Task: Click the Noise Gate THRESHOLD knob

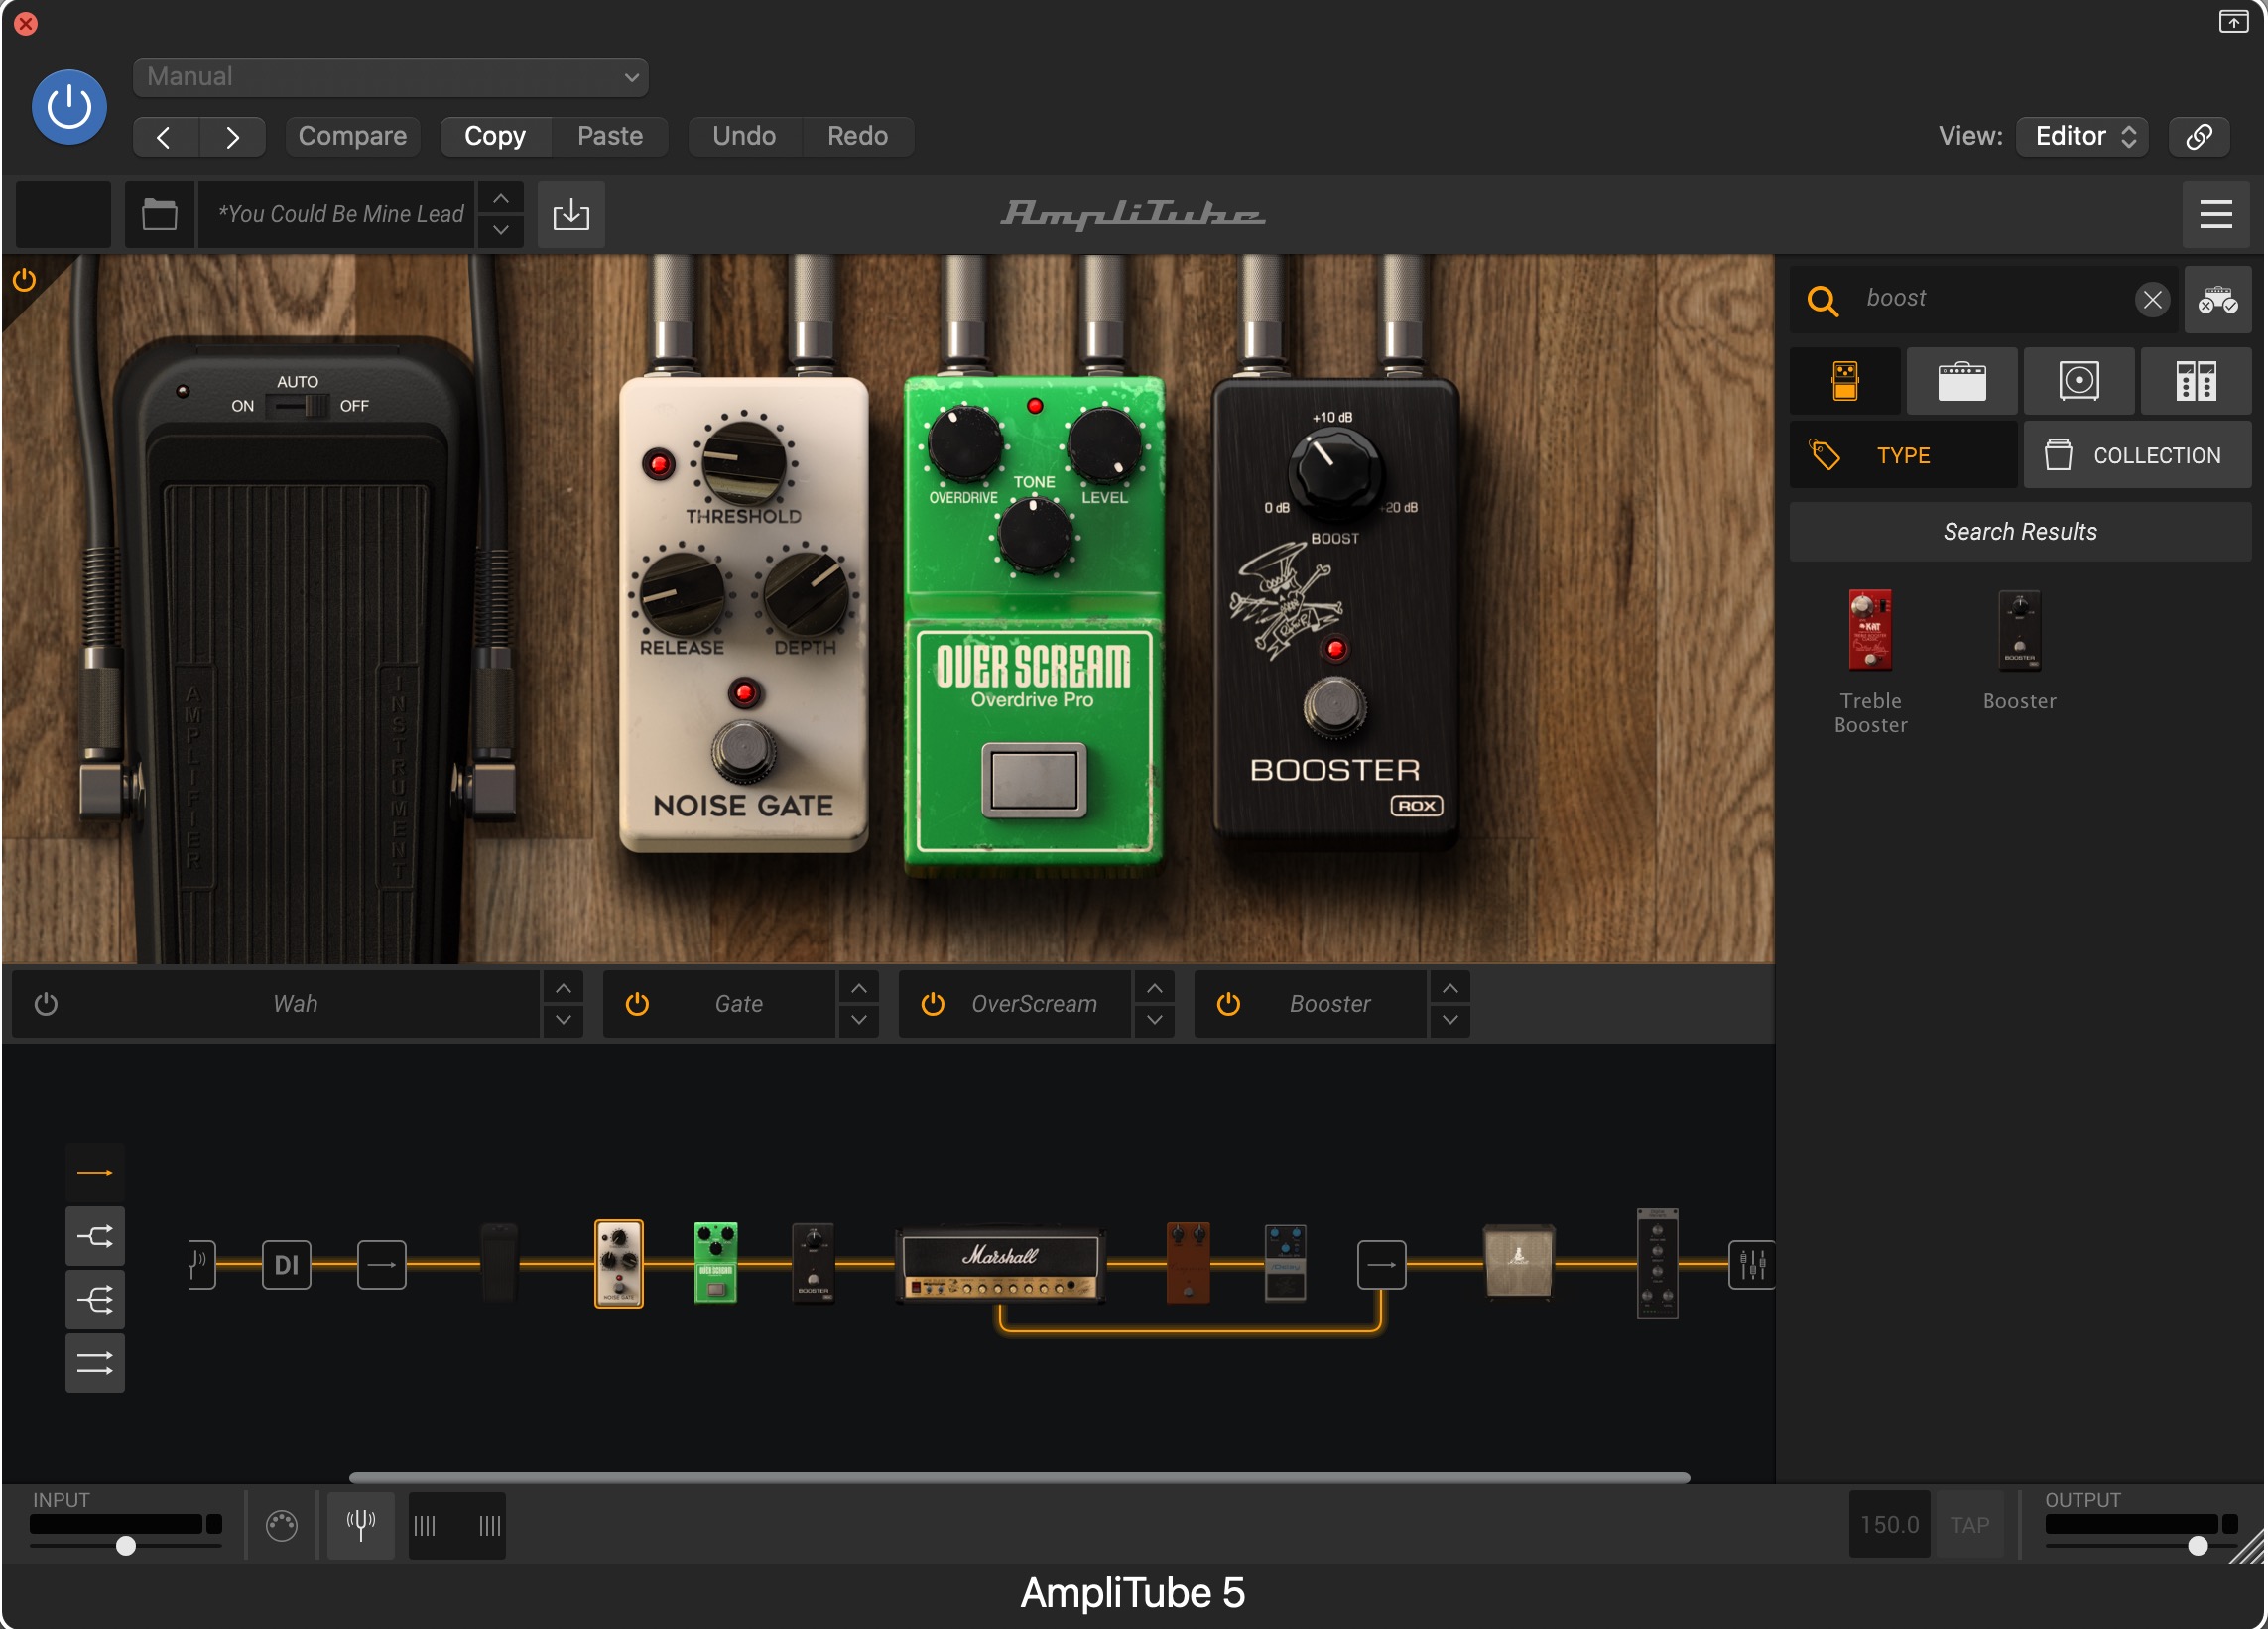Action: tap(743, 463)
